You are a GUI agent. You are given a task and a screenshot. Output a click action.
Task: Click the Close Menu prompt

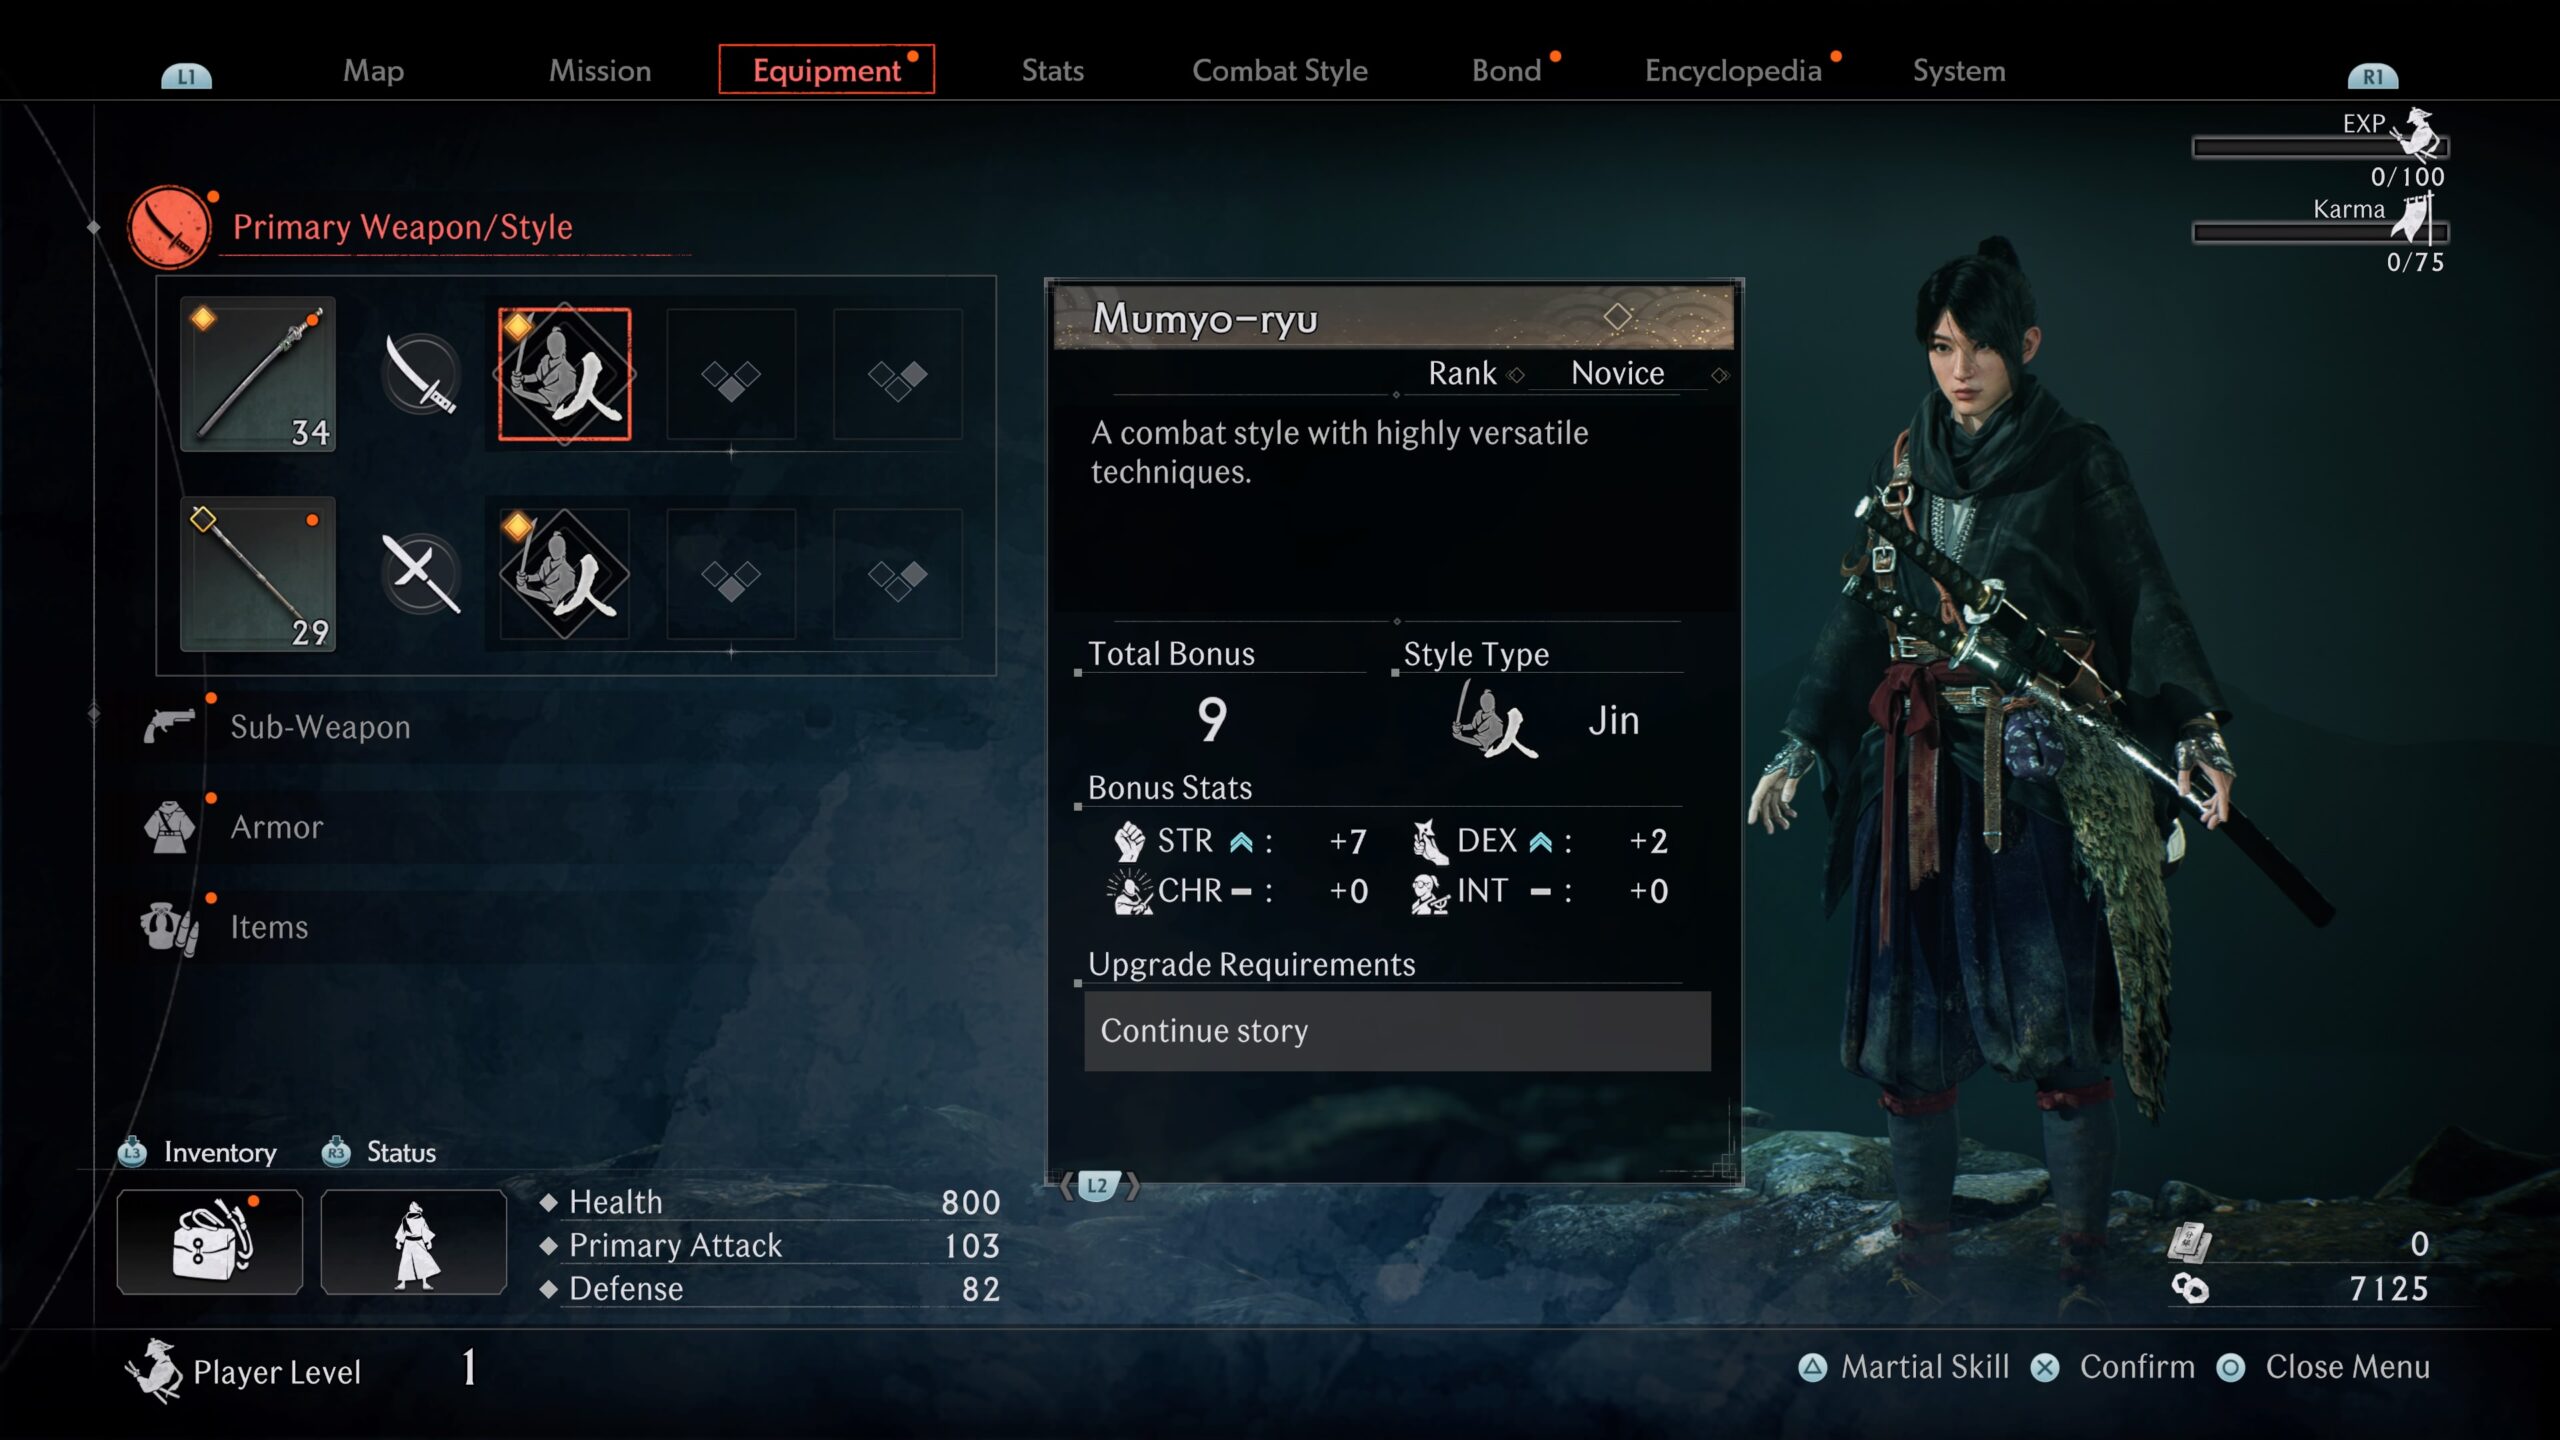tap(2323, 1367)
